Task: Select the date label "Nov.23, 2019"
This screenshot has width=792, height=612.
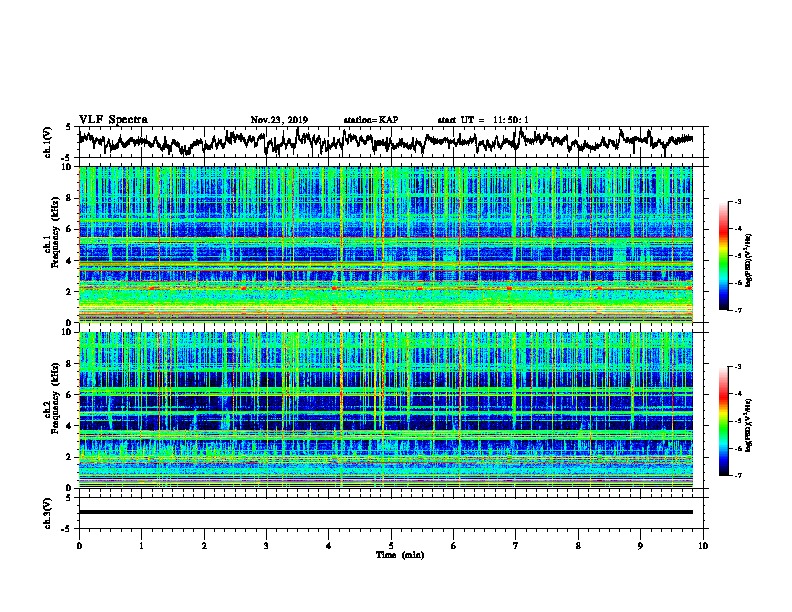Action: click(x=279, y=120)
